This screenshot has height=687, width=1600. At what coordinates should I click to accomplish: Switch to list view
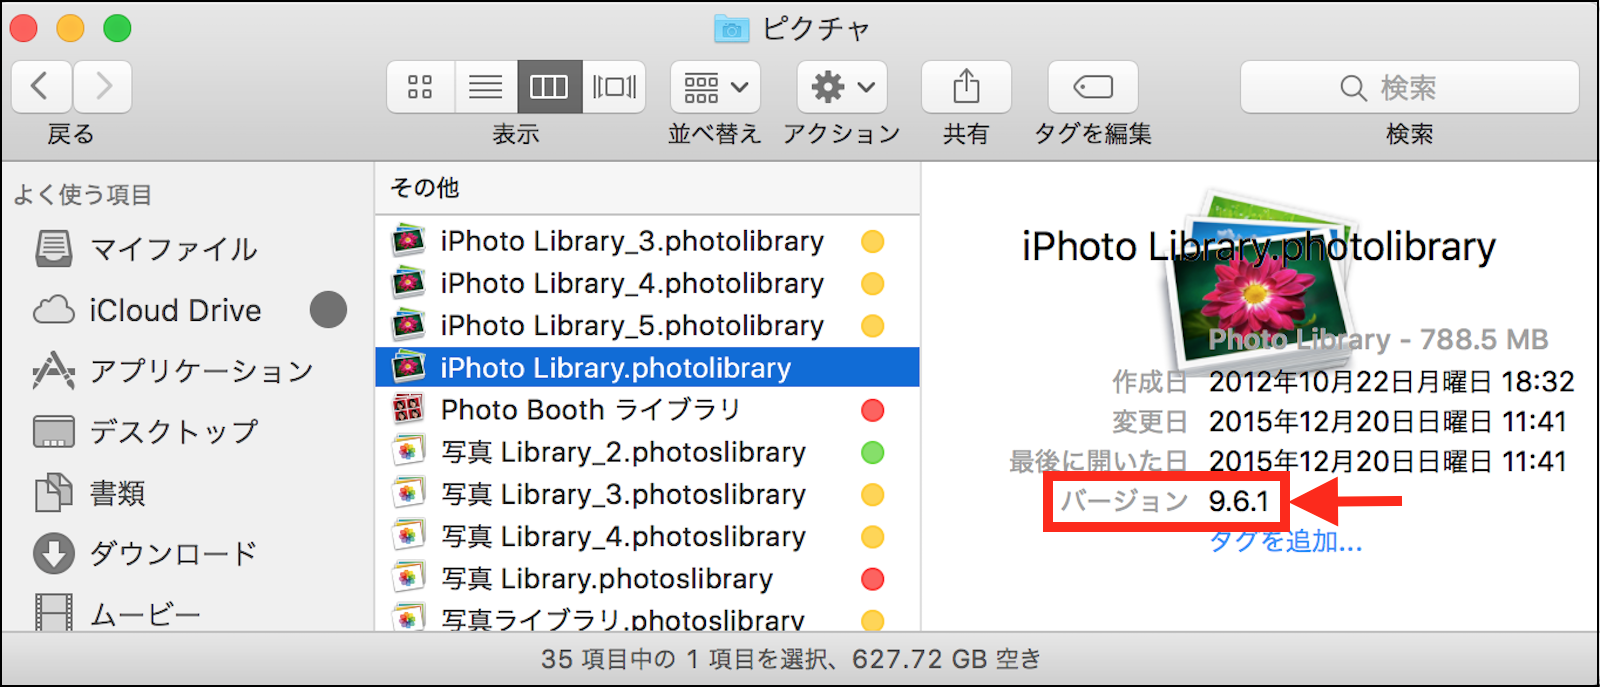[486, 87]
